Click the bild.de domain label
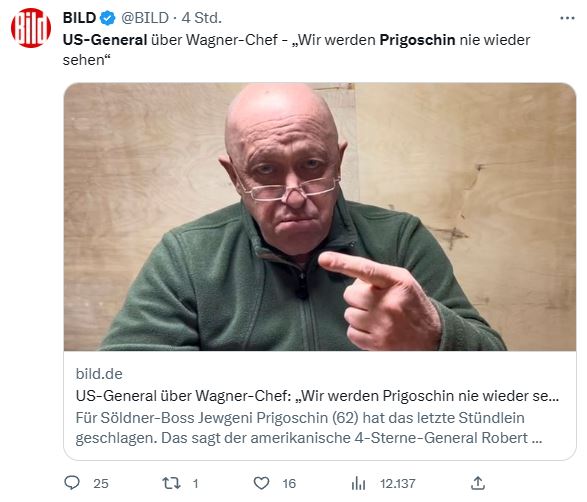 pyautogui.click(x=99, y=374)
